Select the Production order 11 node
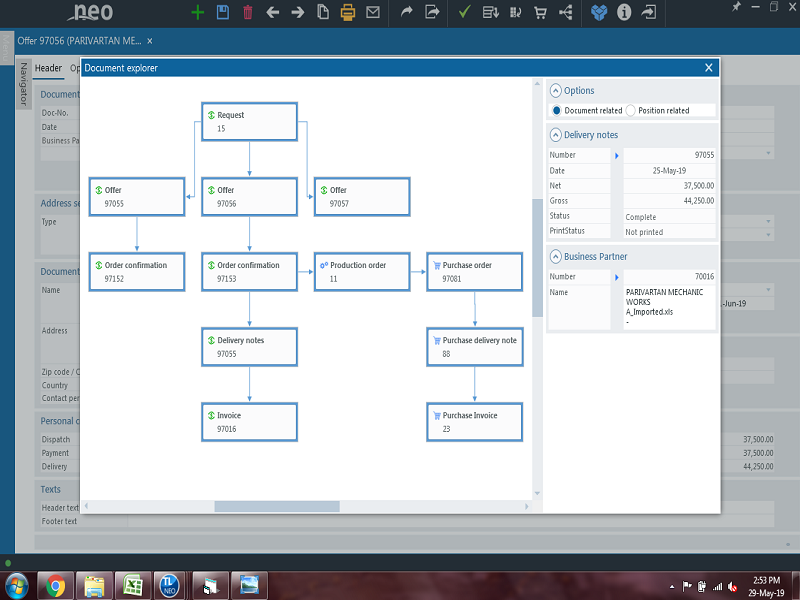This screenshot has width=800, height=600. click(x=361, y=271)
